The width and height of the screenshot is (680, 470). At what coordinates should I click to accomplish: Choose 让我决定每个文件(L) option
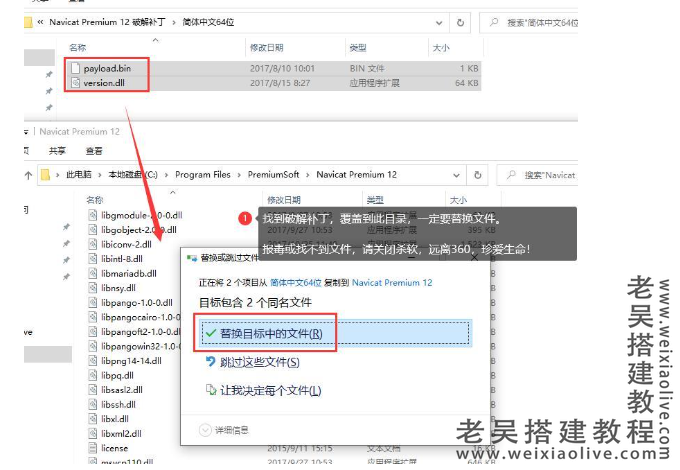click(263, 391)
